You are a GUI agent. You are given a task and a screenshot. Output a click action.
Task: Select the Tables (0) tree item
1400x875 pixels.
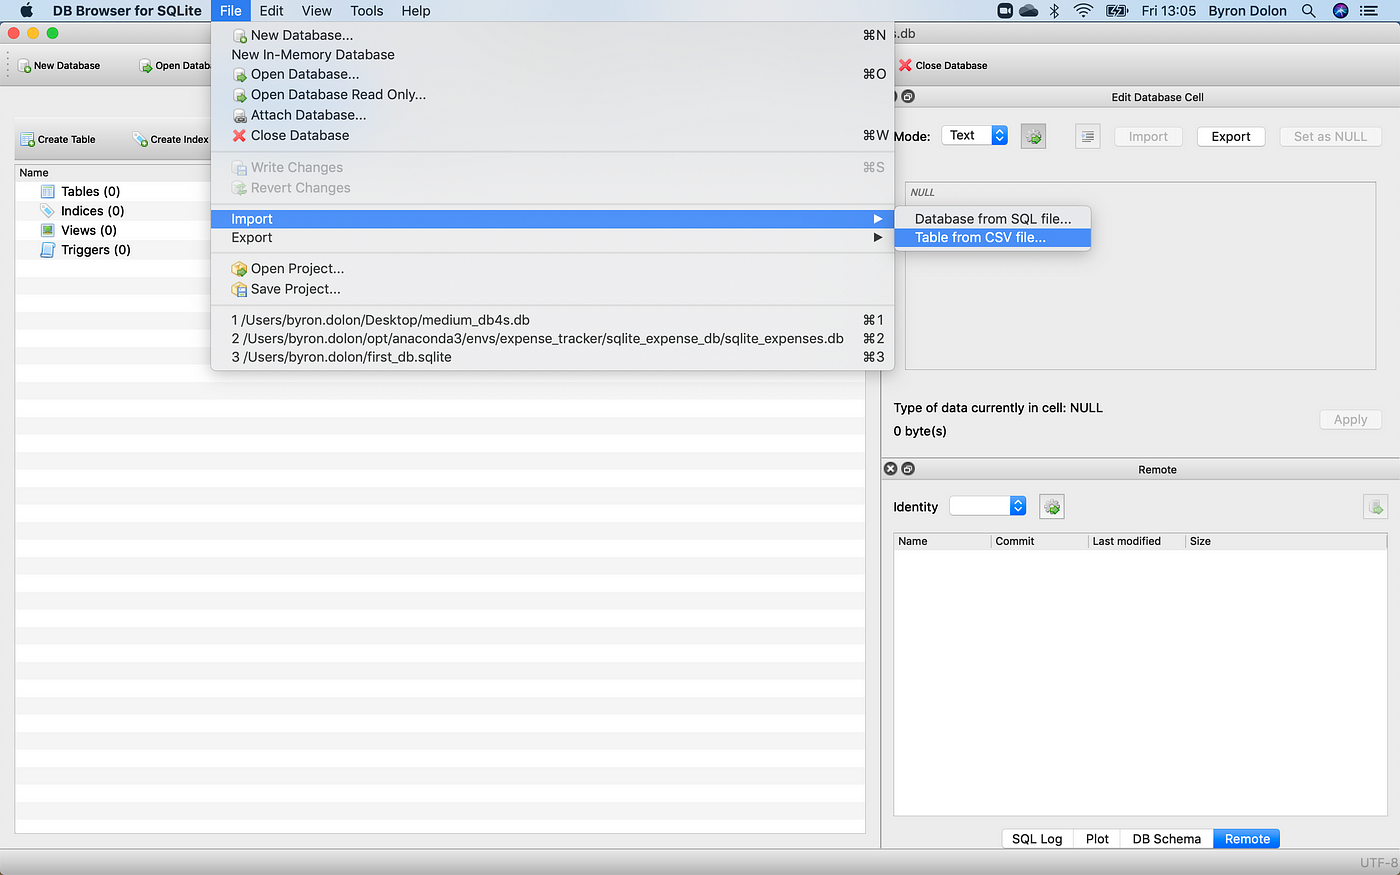click(90, 191)
